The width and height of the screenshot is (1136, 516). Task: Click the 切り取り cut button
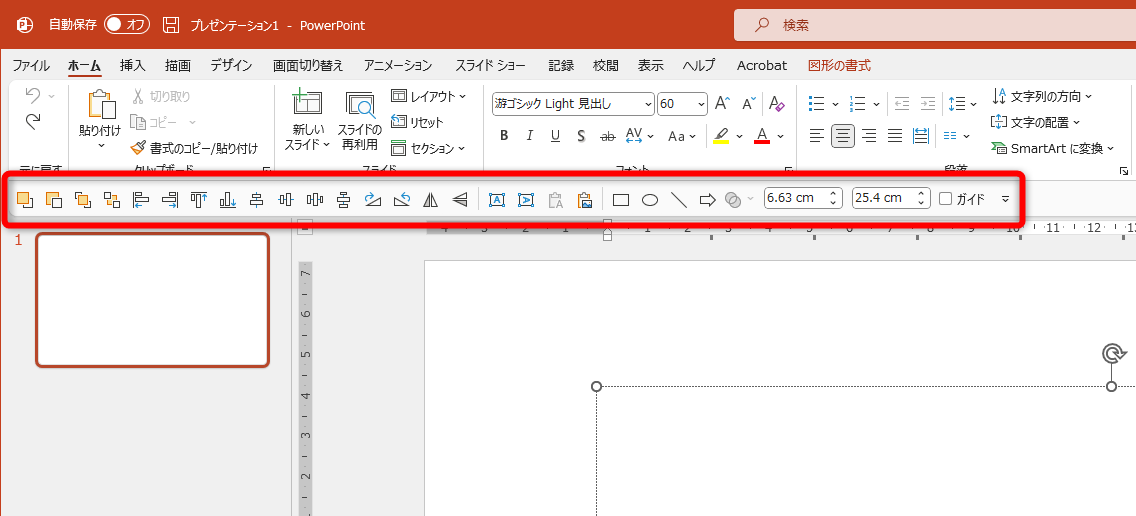pyautogui.click(x=162, y=96)
